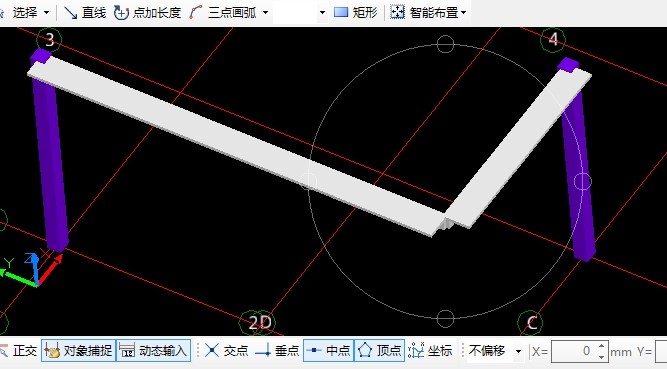Open the 选择 selection dropdown arrow
Screen dimensions: 667x369
click(x=46, y=13)
